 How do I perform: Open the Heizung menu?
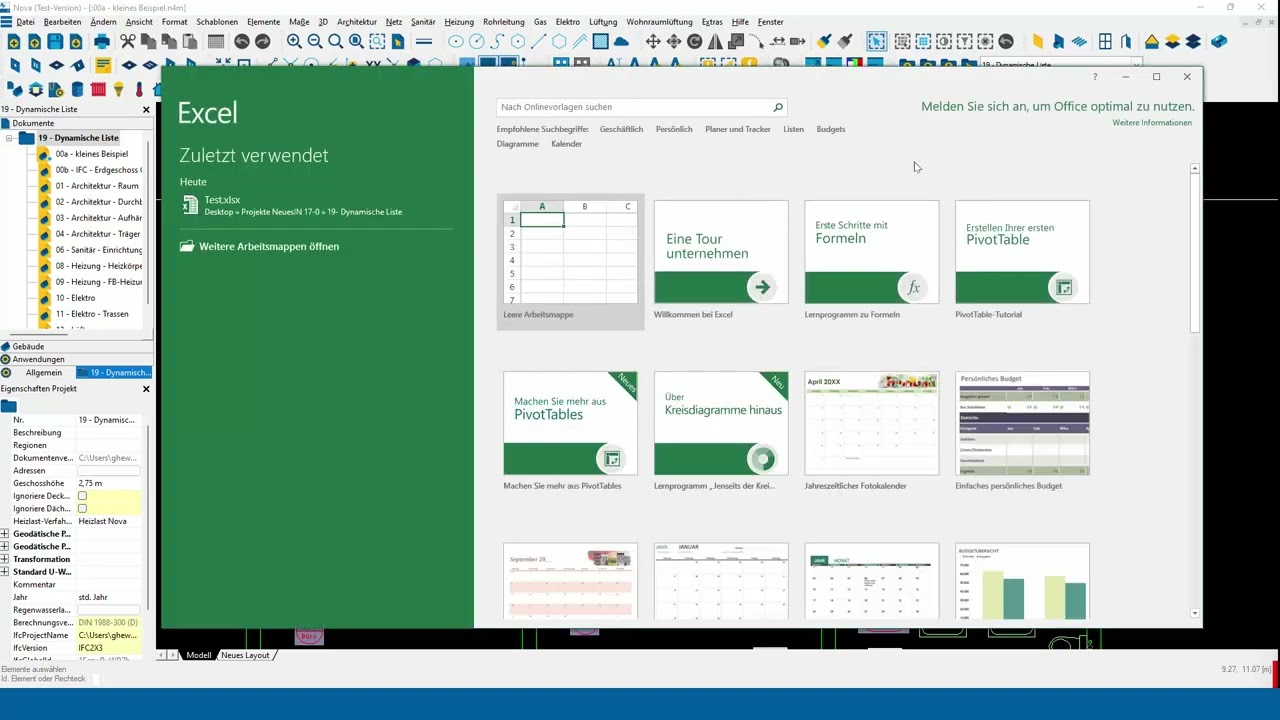[x=459, y=22]
